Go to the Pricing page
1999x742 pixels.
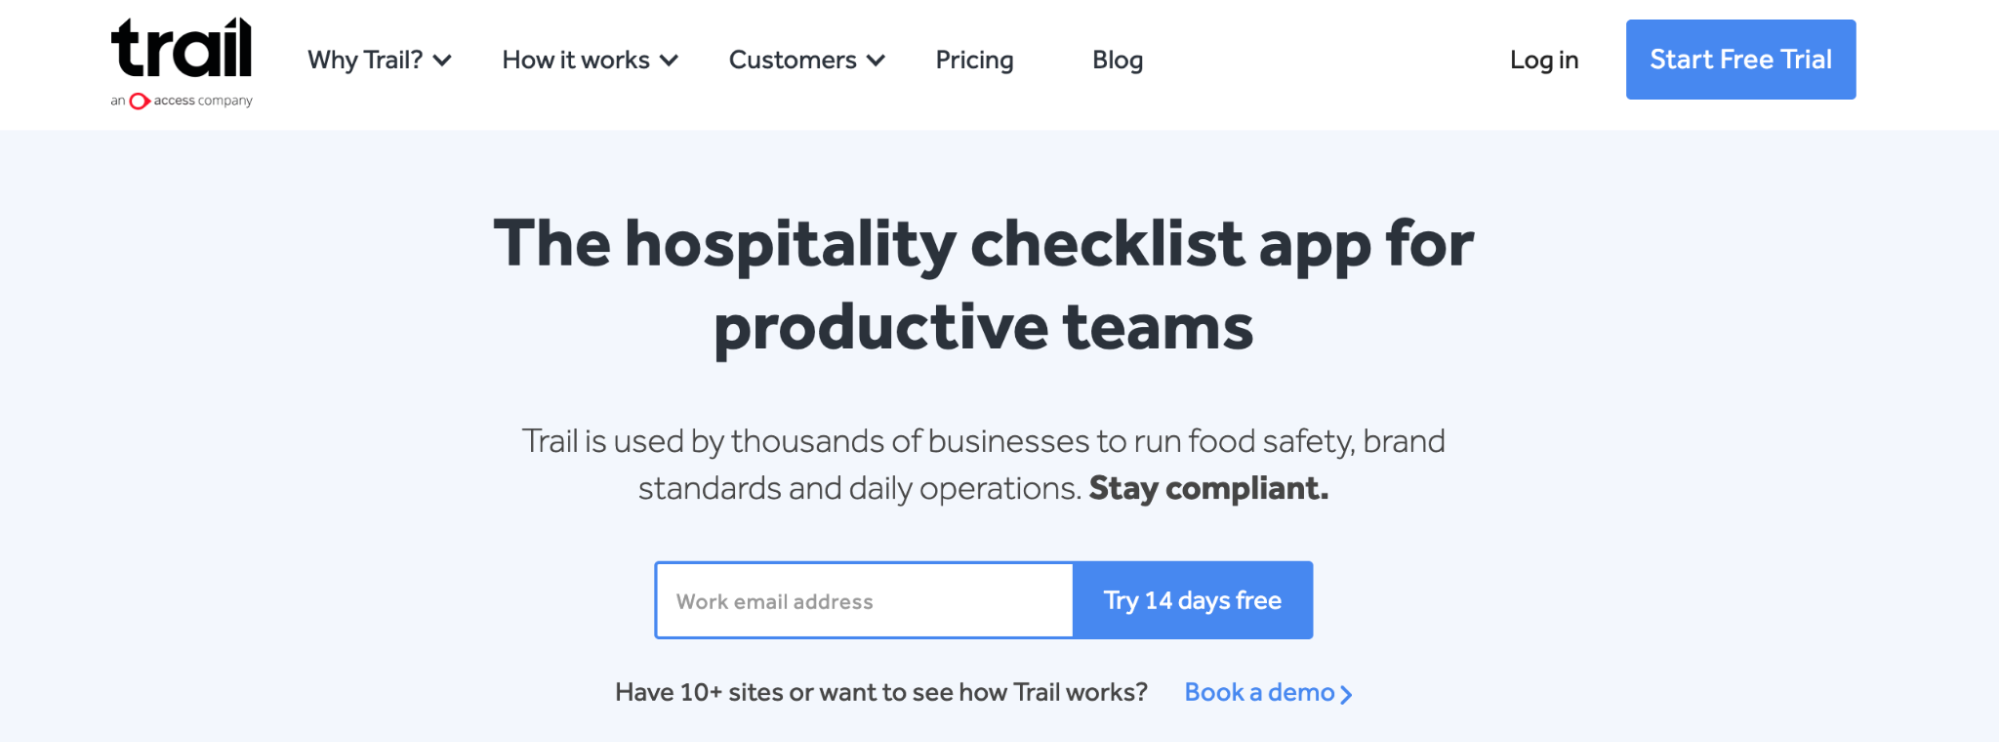pyautogui.click(x=974, y=60)
